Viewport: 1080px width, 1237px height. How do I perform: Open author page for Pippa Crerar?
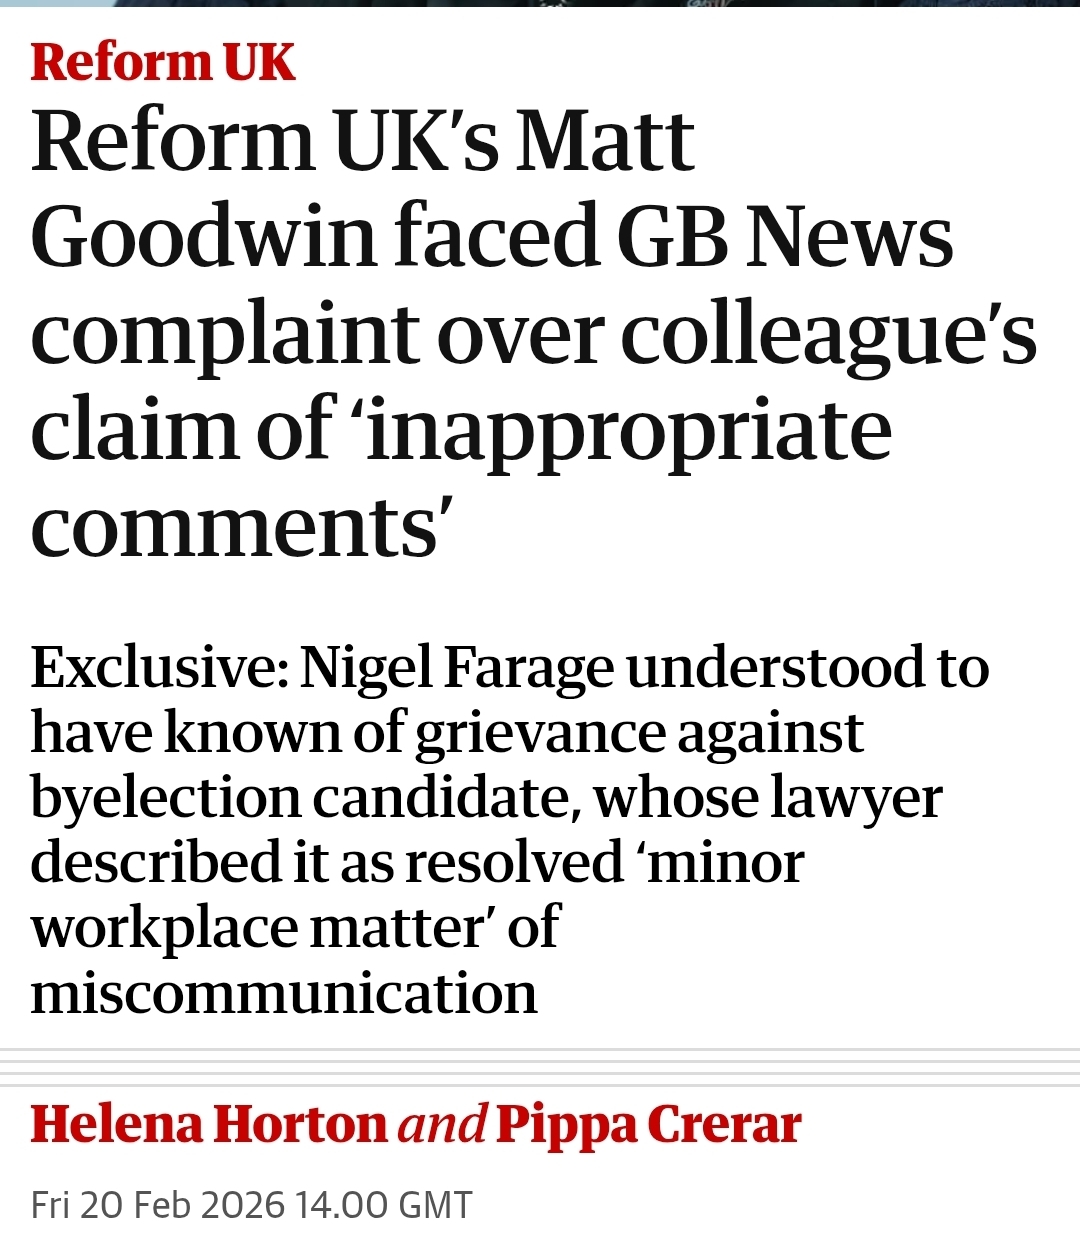648,1124
